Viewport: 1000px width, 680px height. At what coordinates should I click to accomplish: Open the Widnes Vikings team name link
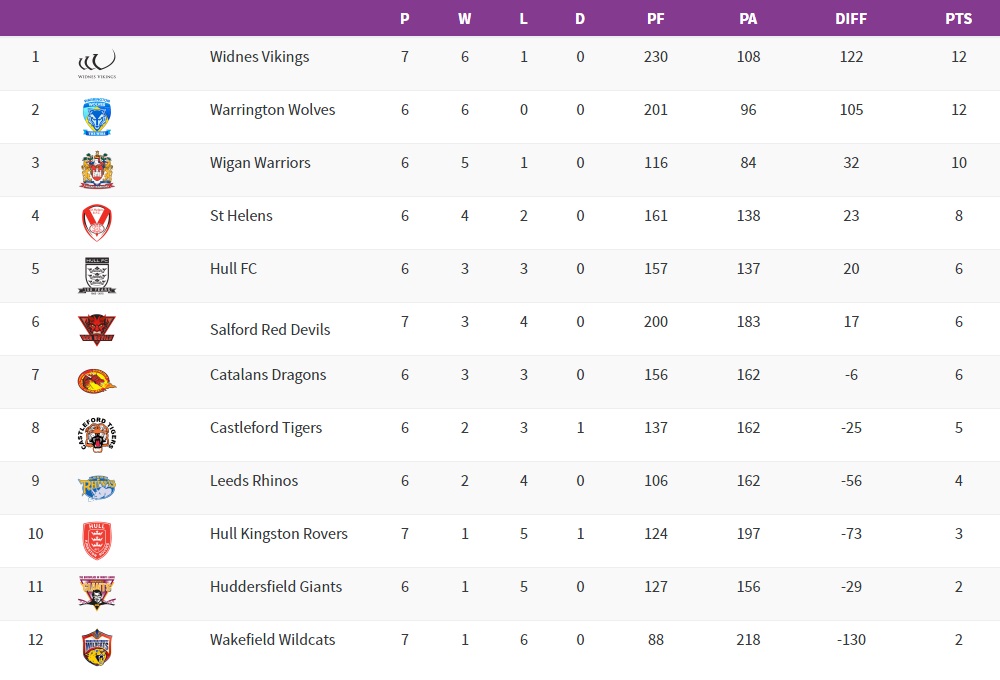coord(259,57)
